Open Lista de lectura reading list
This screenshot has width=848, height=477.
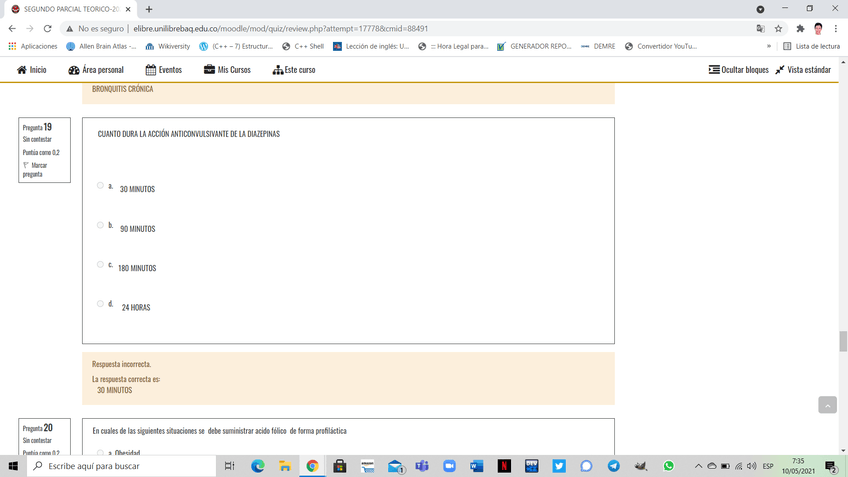[x=812, y=47]
